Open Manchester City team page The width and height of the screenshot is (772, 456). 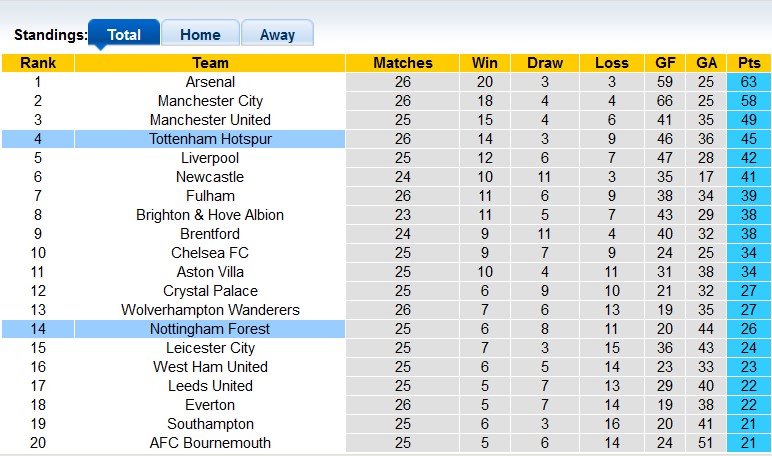click(210, 101)
